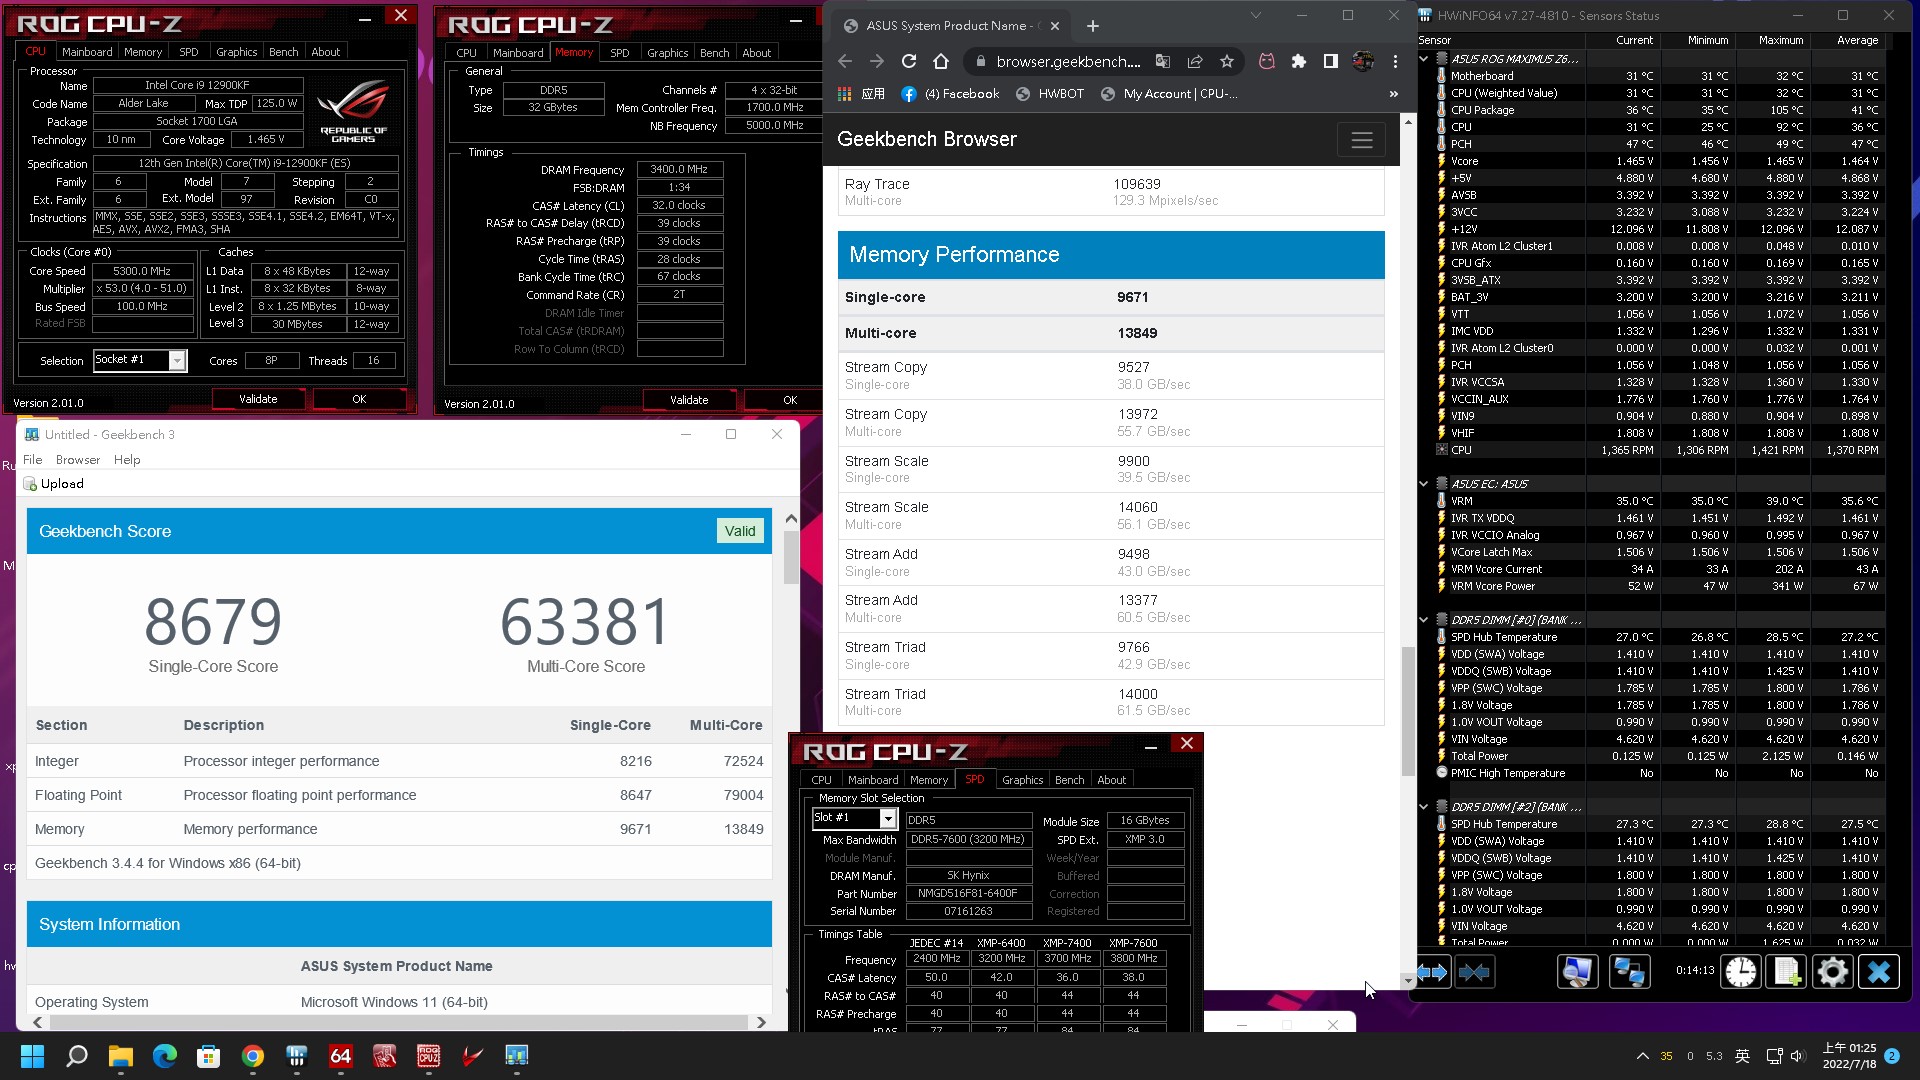The height and width of the screenshot is (1080, 1920).
Task: Open the Facebook bookmark
Action: tap(950, 94)
